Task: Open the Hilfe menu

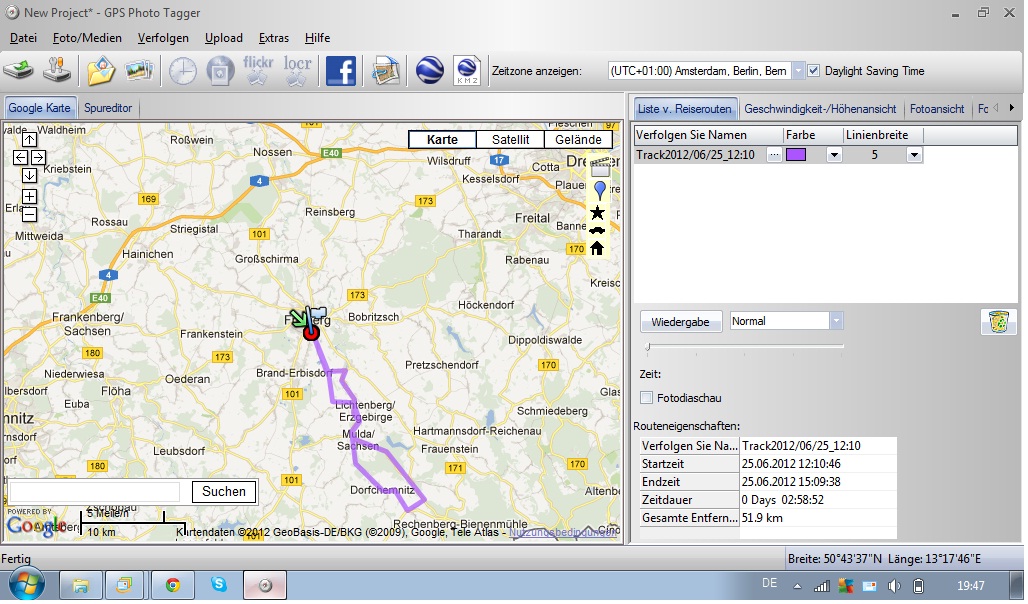Action: click(317, 38)
